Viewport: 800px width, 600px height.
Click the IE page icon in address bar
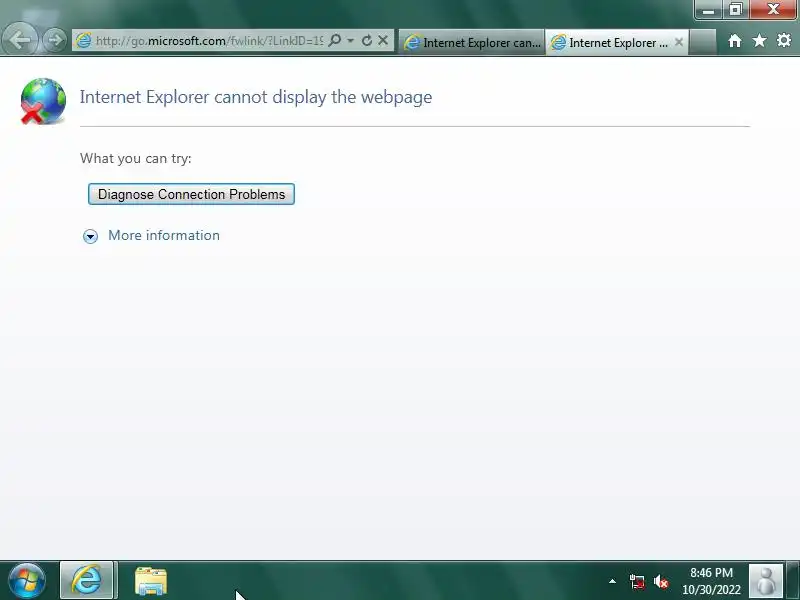(83, 40)
